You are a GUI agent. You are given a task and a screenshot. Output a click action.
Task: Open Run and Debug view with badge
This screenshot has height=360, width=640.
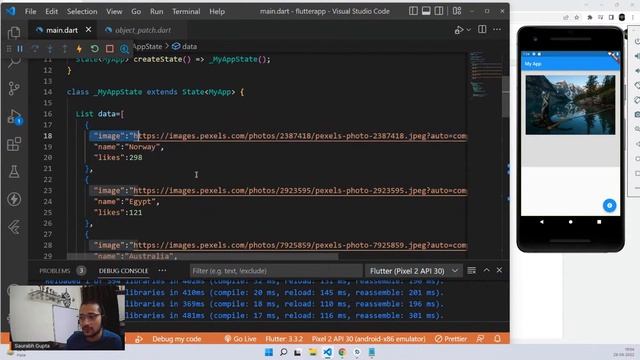point(14,116)
